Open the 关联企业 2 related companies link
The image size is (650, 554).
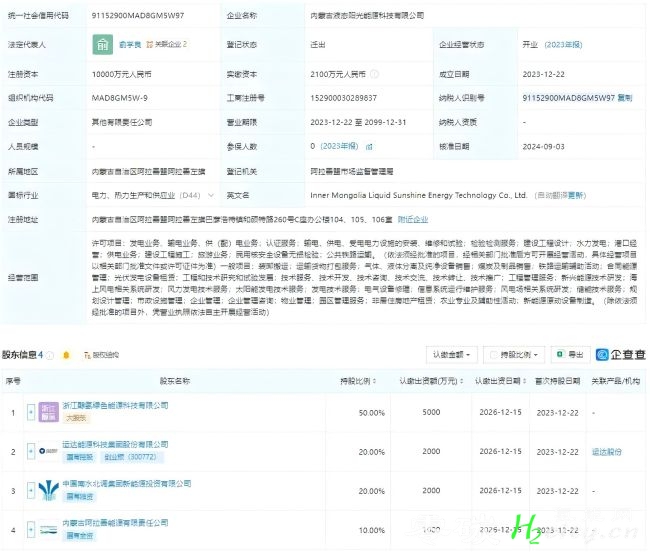pyautogui.click(x=167, y=44)
